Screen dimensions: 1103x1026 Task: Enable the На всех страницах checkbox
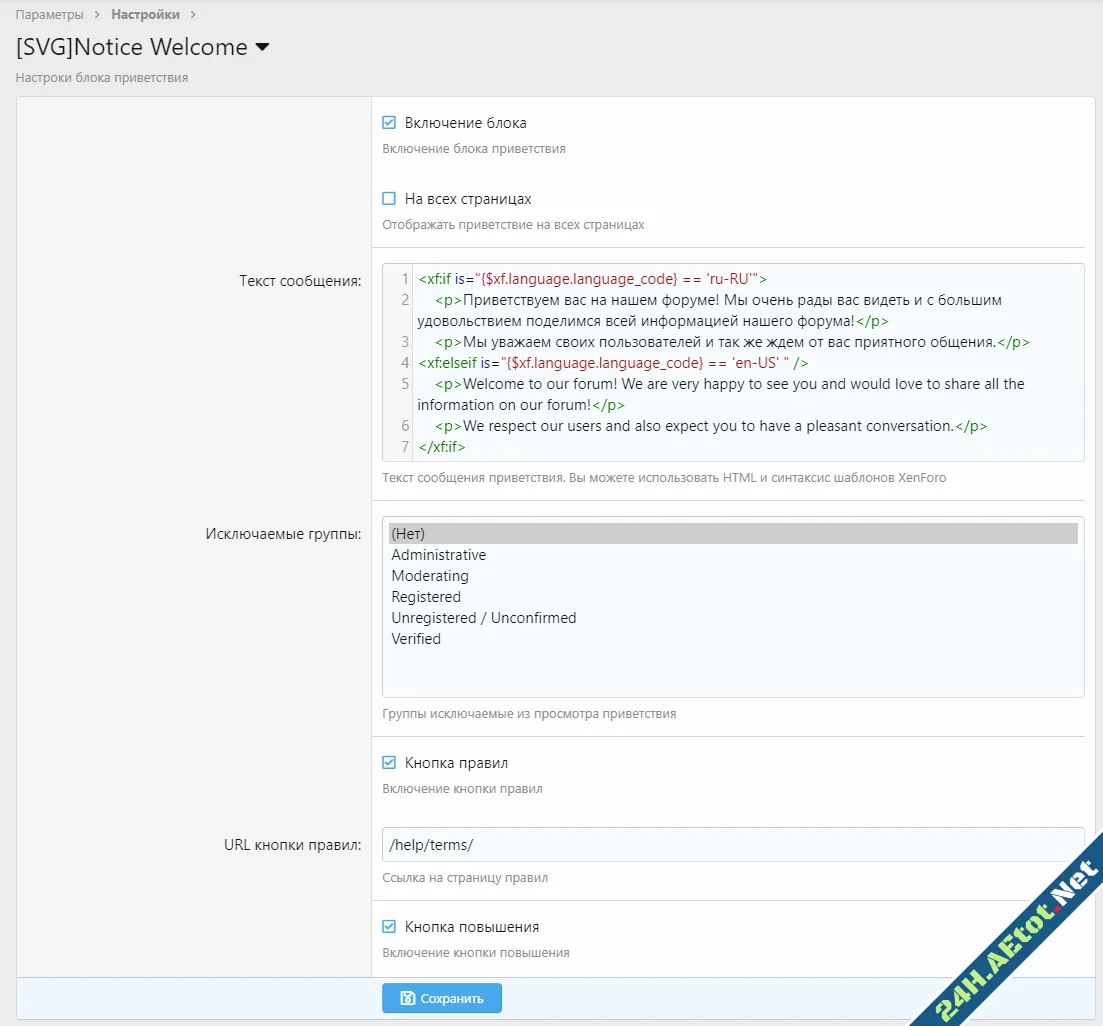(389, 199)
